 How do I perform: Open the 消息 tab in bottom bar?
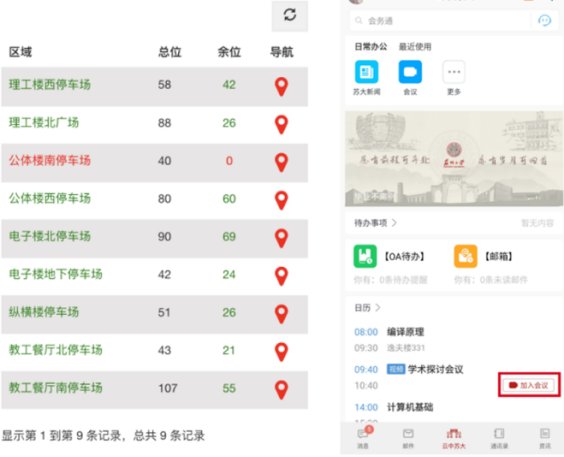point(363,438)
